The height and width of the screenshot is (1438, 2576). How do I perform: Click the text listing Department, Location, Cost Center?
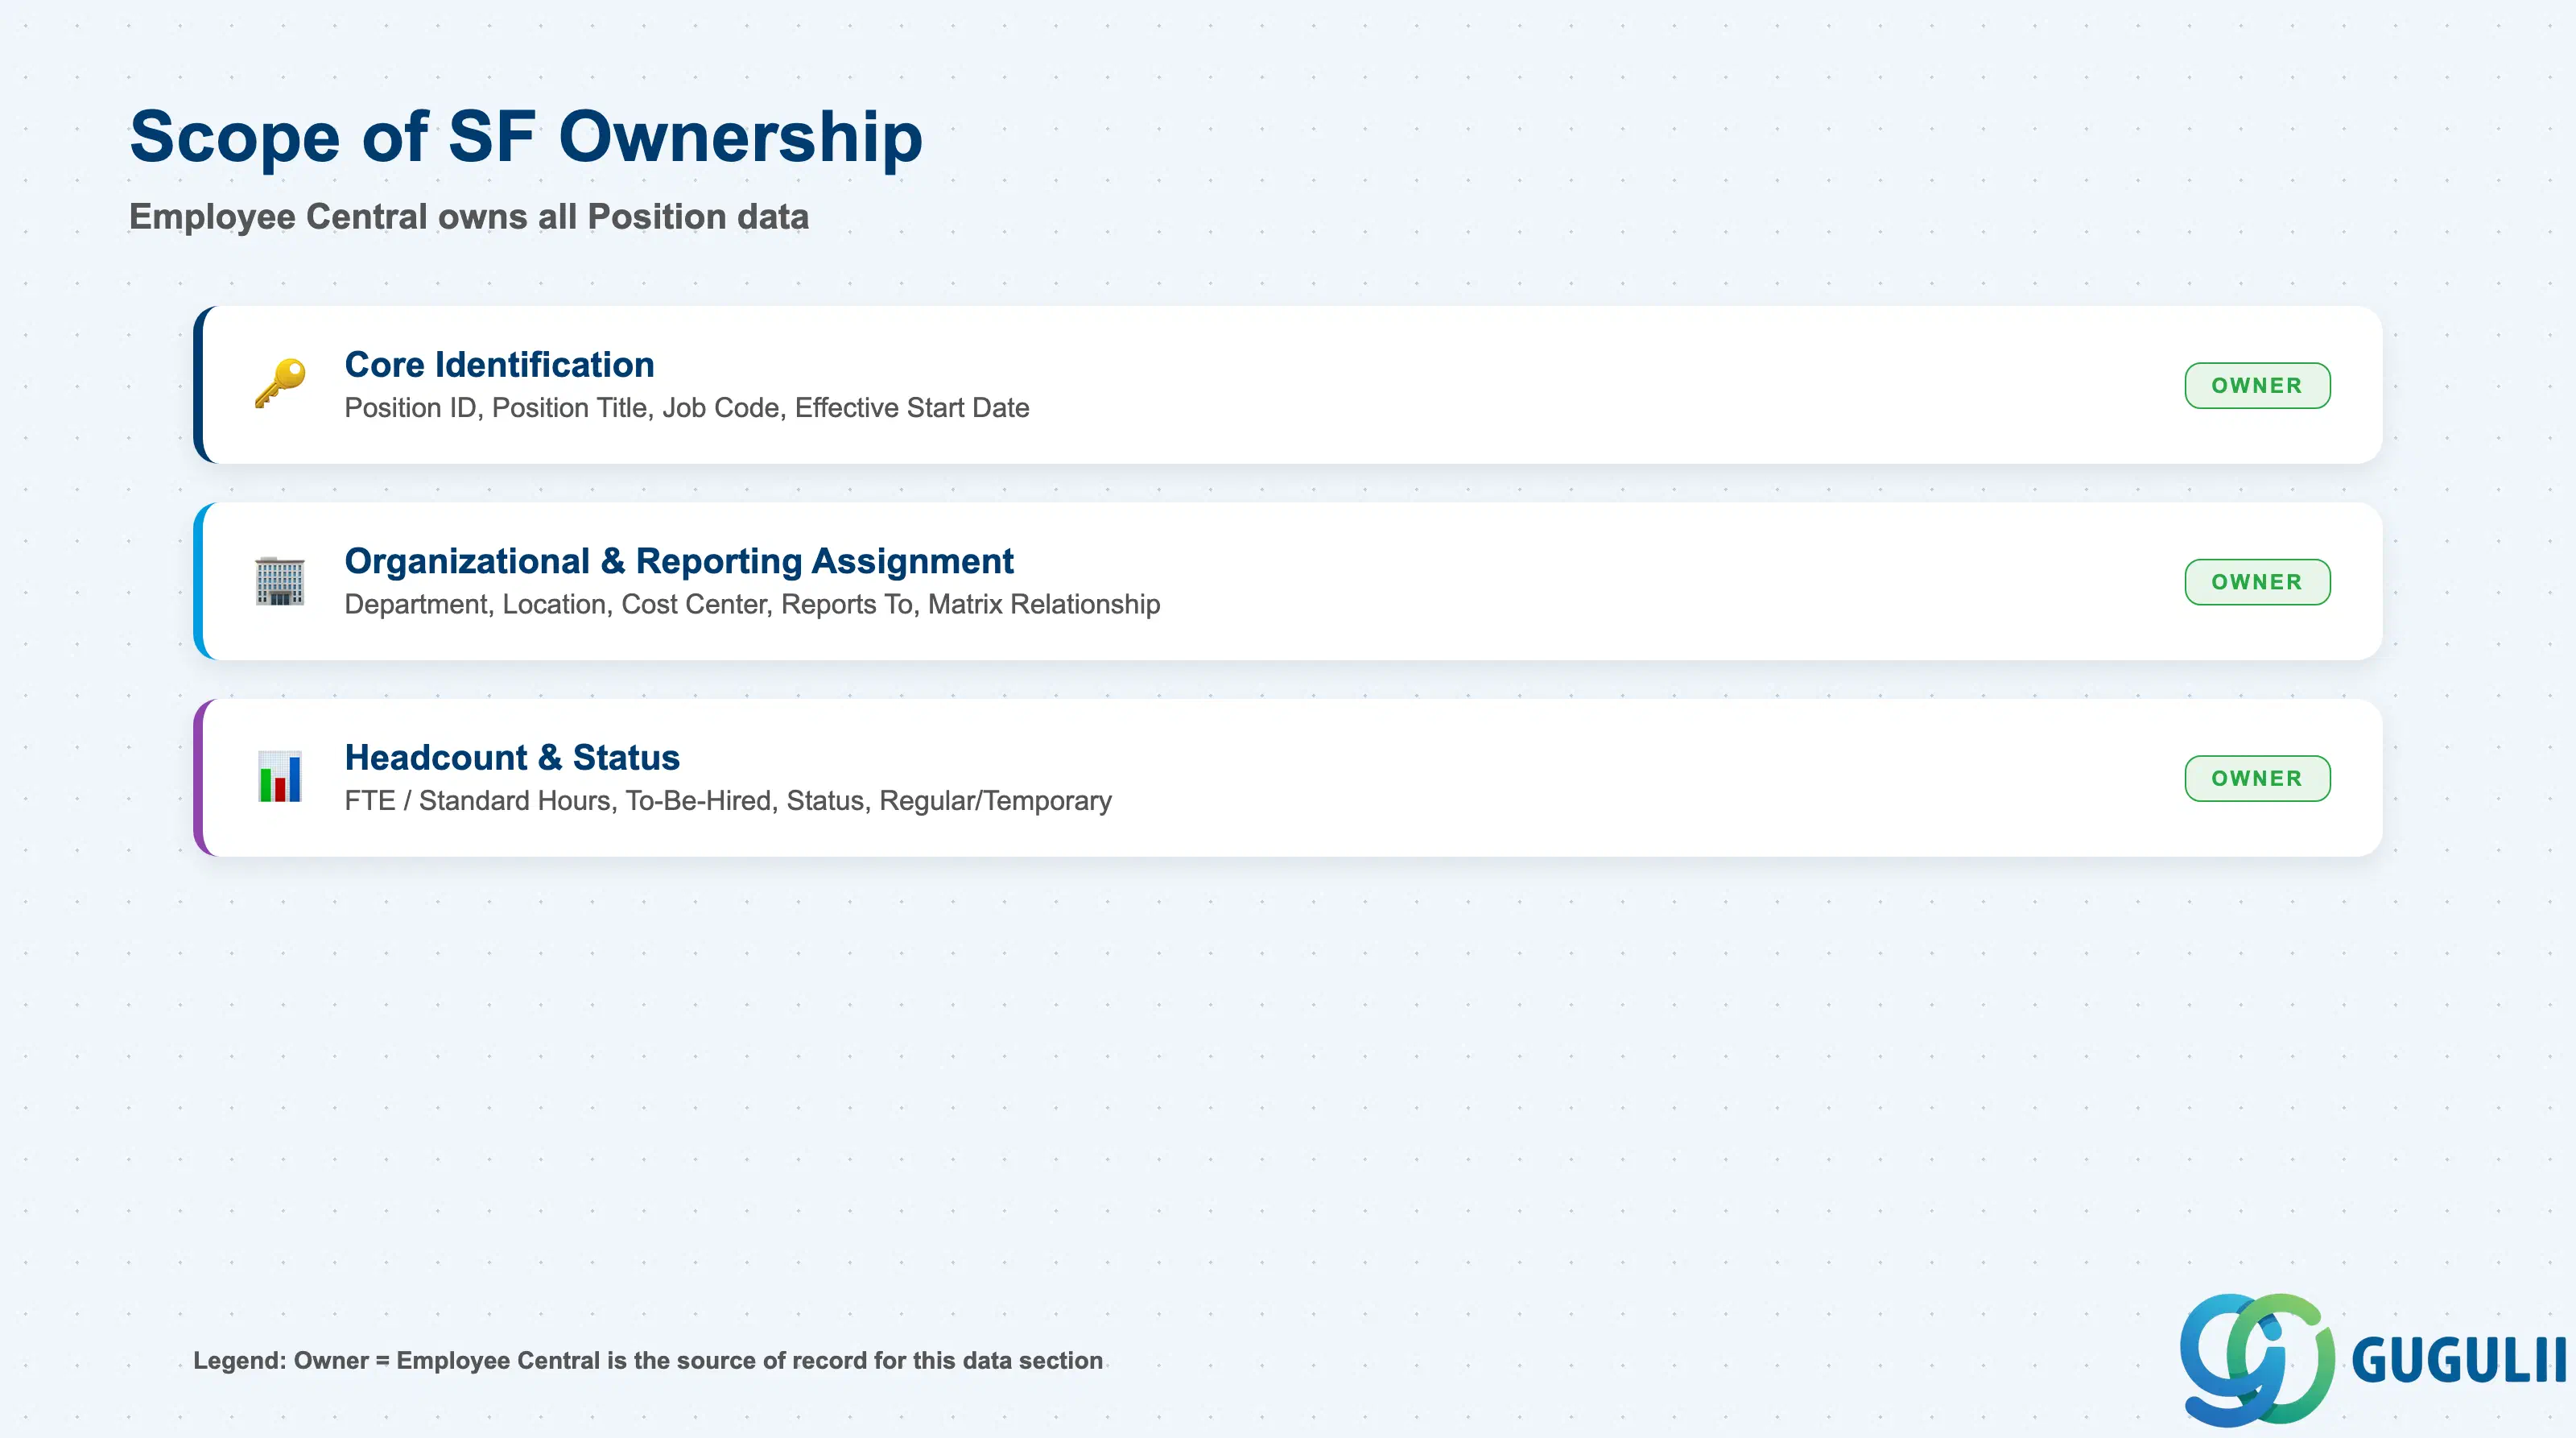(x=752, y=604)
